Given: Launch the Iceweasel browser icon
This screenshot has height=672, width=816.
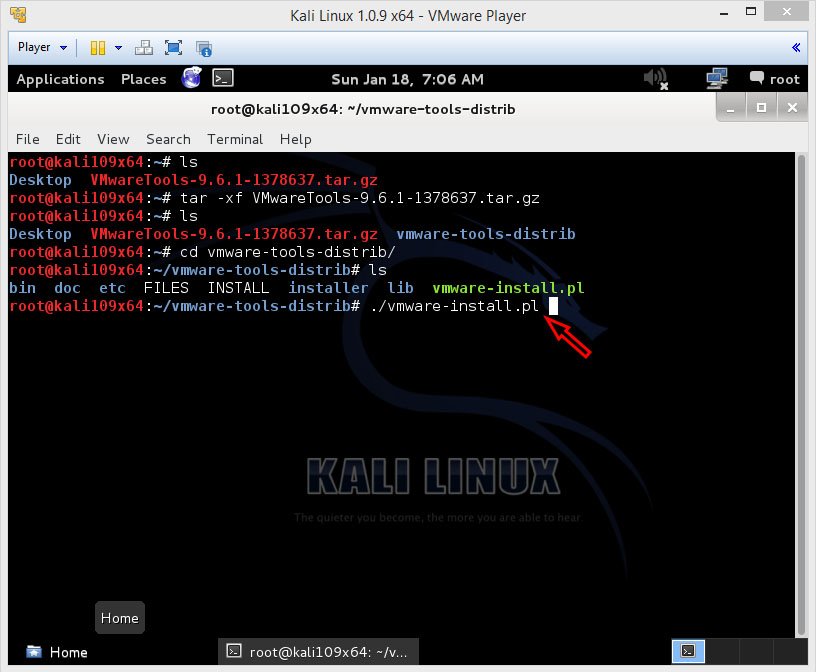Looking at the screenshot, I should tap(192, 78).
